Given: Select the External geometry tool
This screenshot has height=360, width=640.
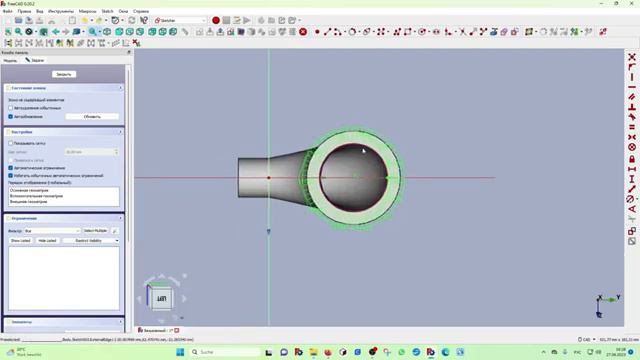Looking at the screenshot, I should 494,32.
